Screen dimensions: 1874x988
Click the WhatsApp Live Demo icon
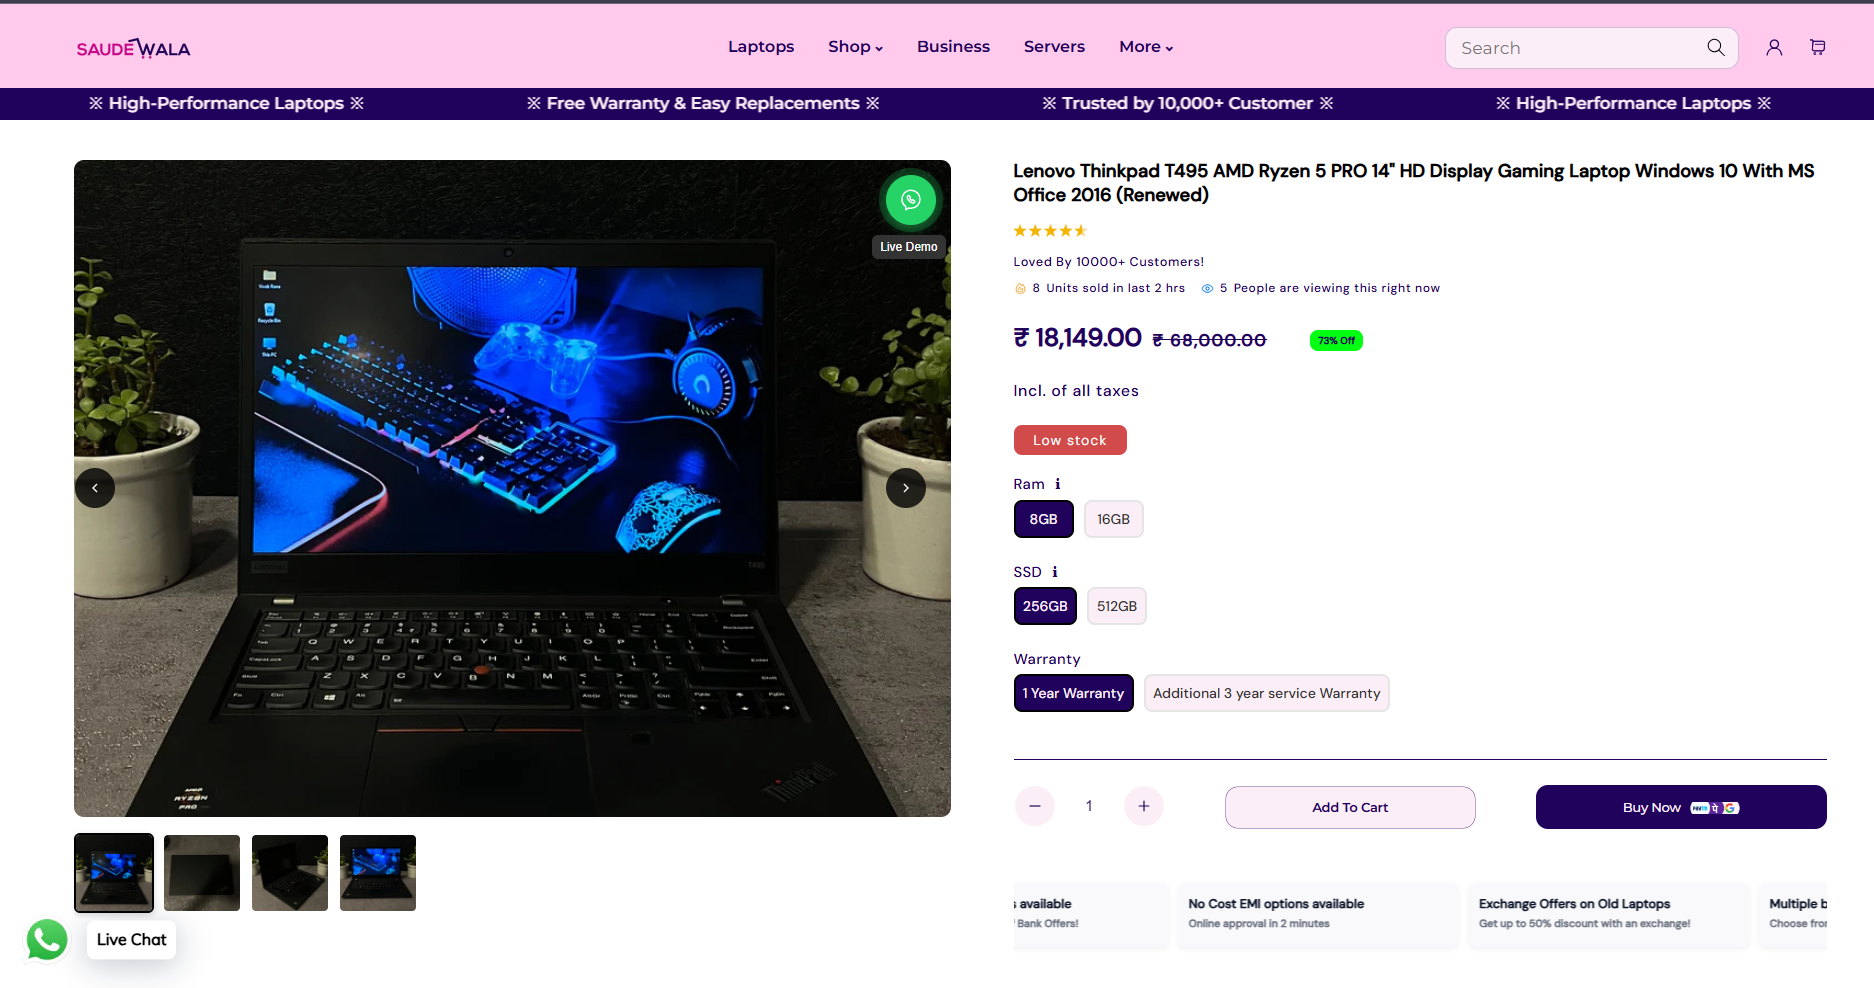point(910,200)
